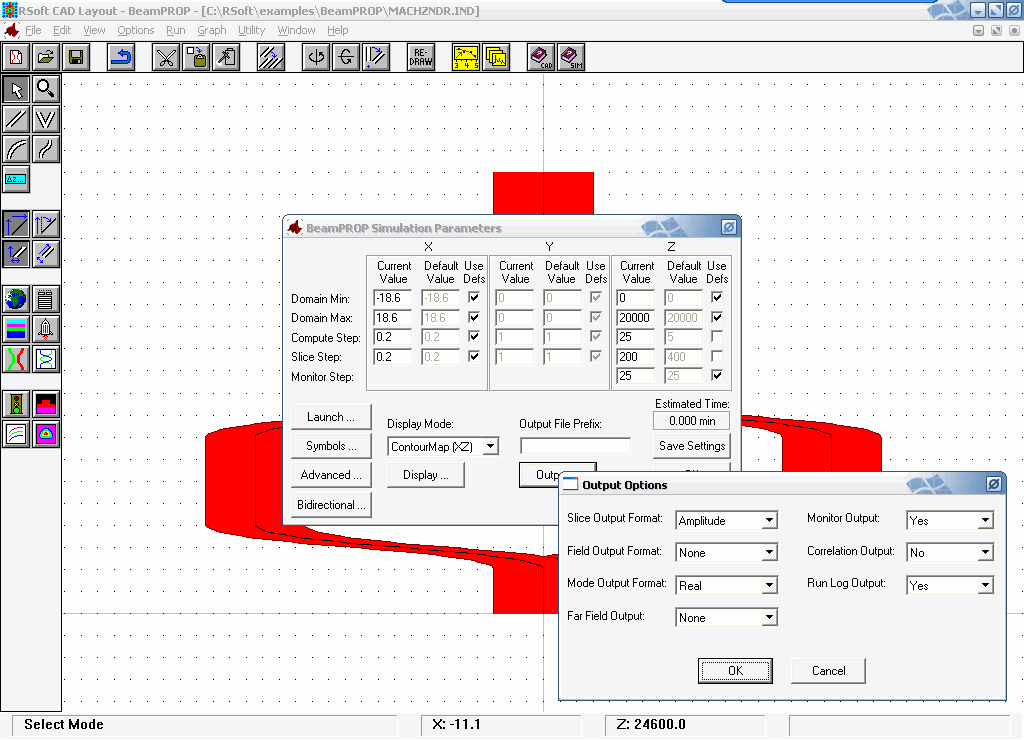Open the Field Output Format dropdown
Screen dimensions: 1024x740
pos(770,553)
